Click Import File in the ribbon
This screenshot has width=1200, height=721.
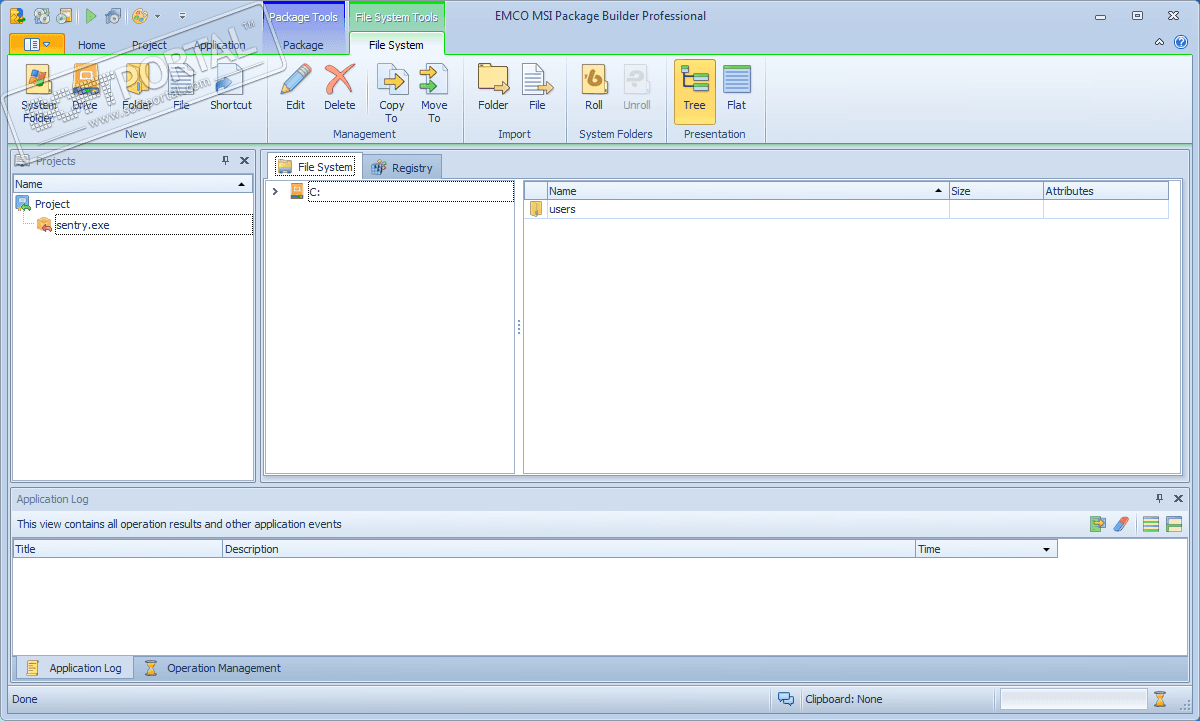click(x=537, y=88)
